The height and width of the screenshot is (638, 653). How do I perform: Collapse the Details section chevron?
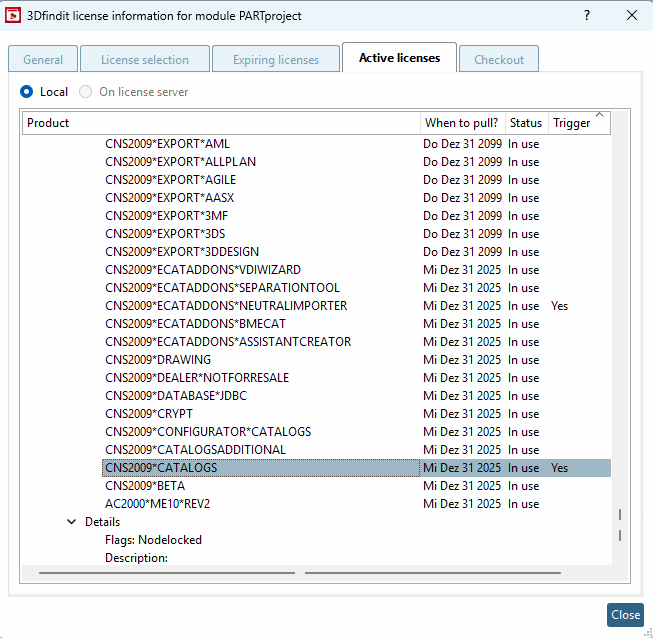tap(72, 522)
